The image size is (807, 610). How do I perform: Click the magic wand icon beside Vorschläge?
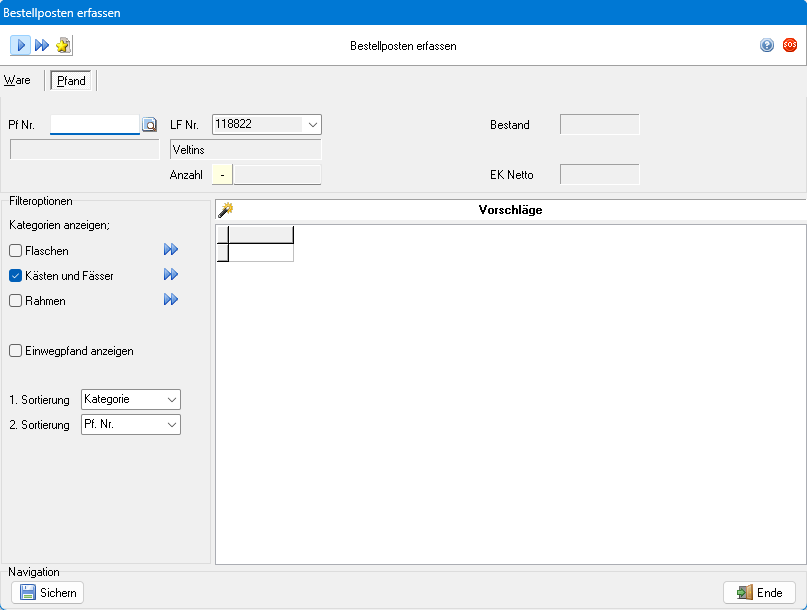pos(226,210)
